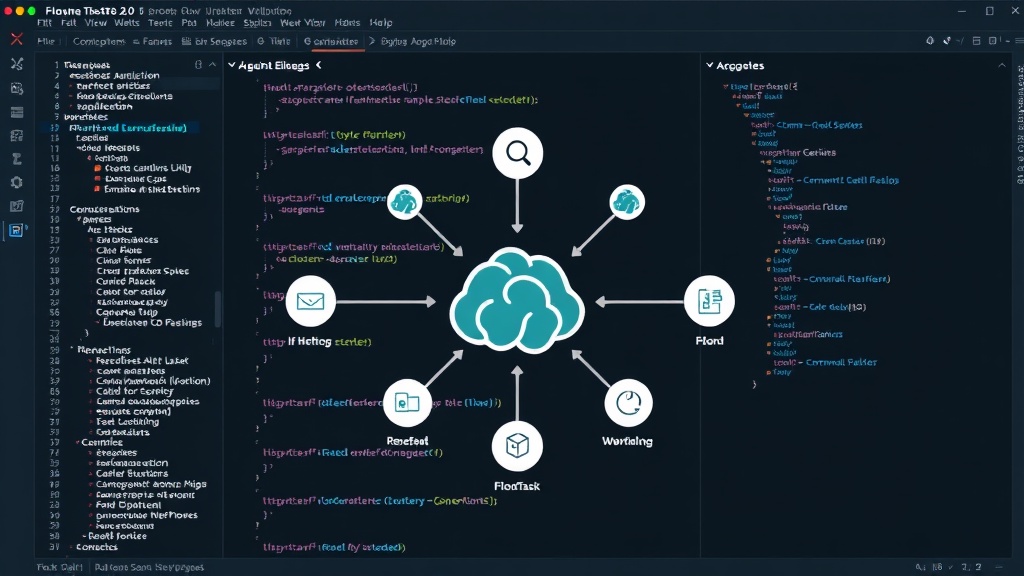Click 'Palfene Sana Nawpeges' in status bar
The width and height of the screenshot is (1024, 576).
pyautogui.click(x=149, y=567)
